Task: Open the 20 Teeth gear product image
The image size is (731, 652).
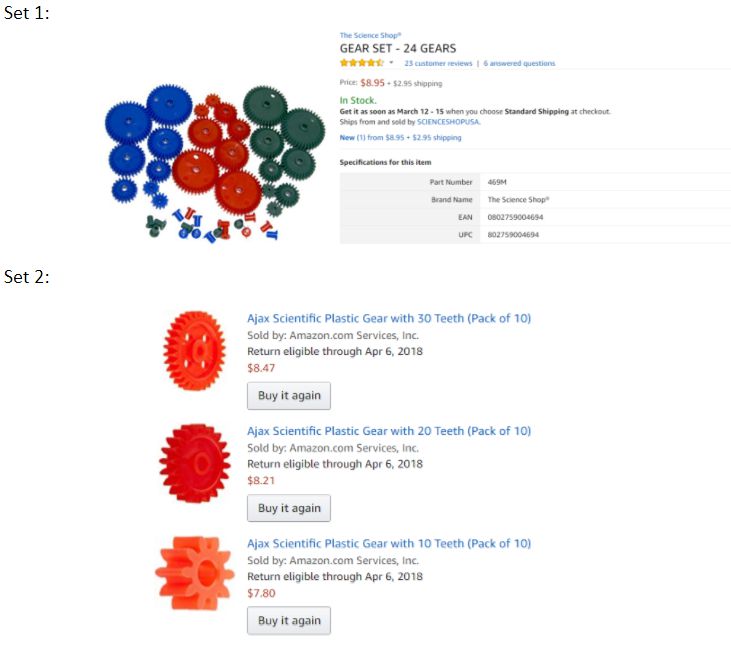Action: coord(195,463)
